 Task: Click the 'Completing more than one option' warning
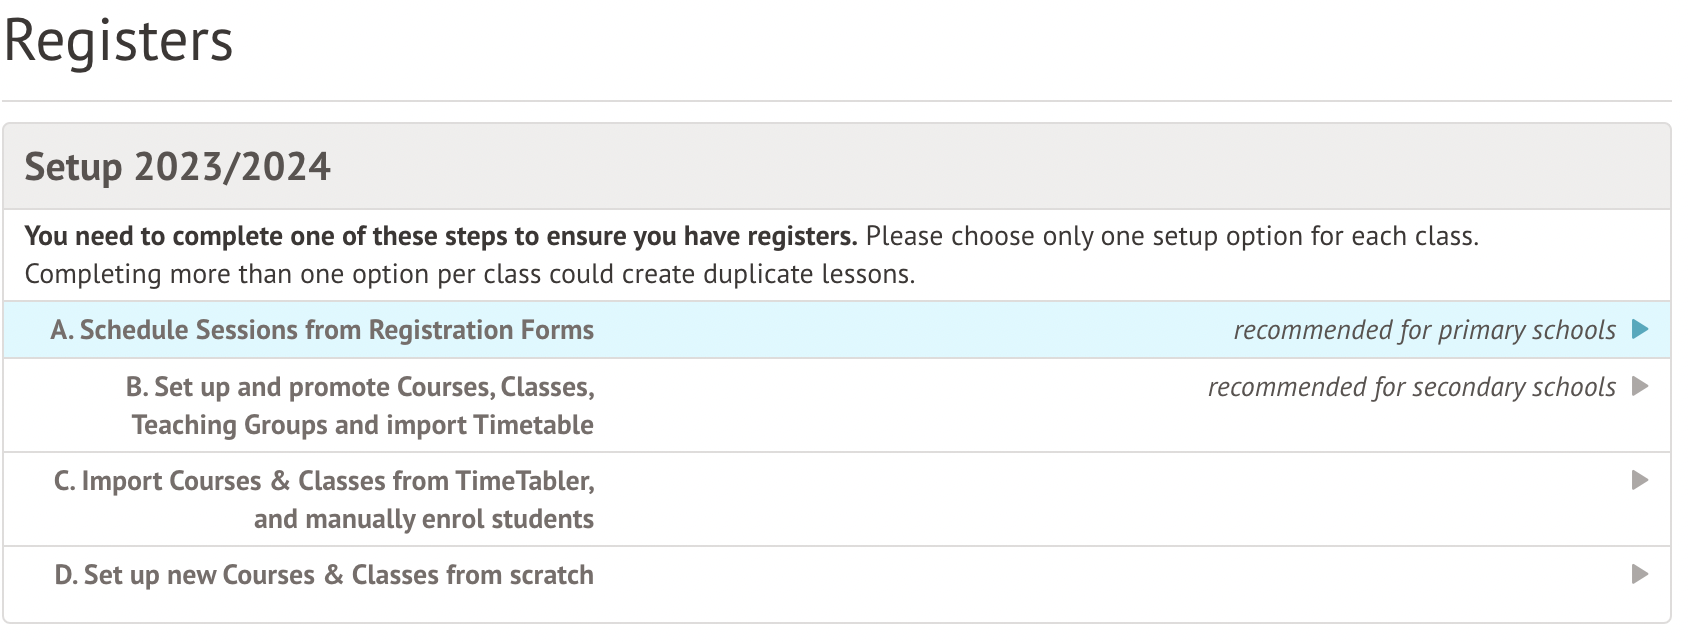470,274
